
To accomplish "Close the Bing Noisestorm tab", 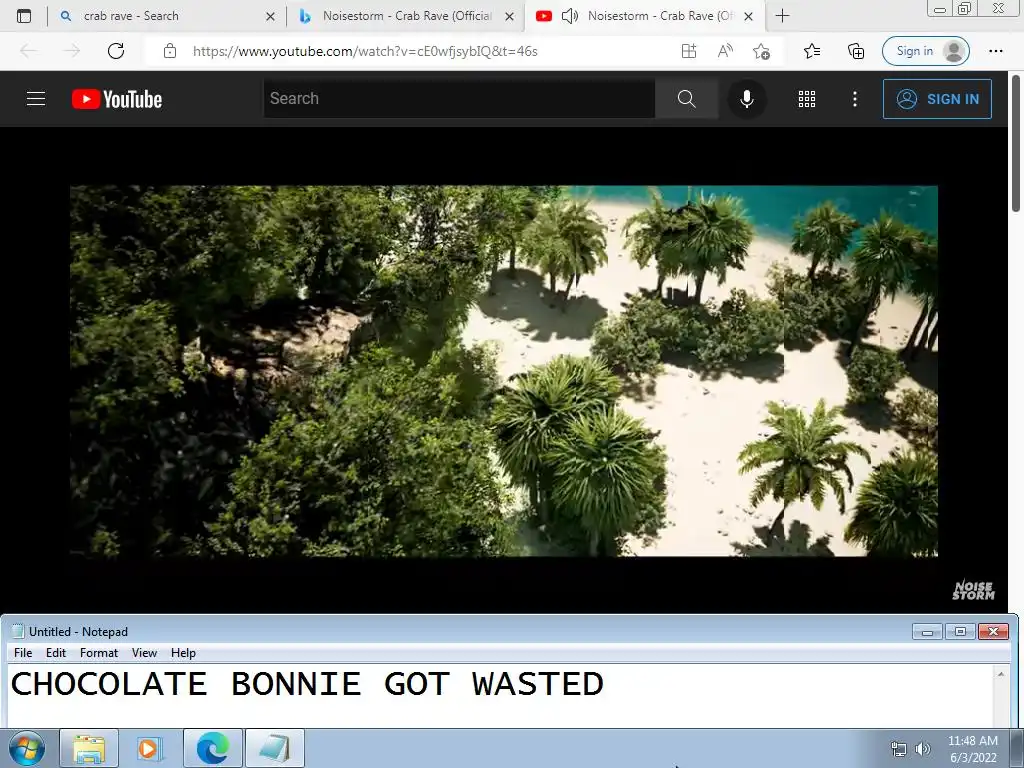I will click(x=509, y=16).
